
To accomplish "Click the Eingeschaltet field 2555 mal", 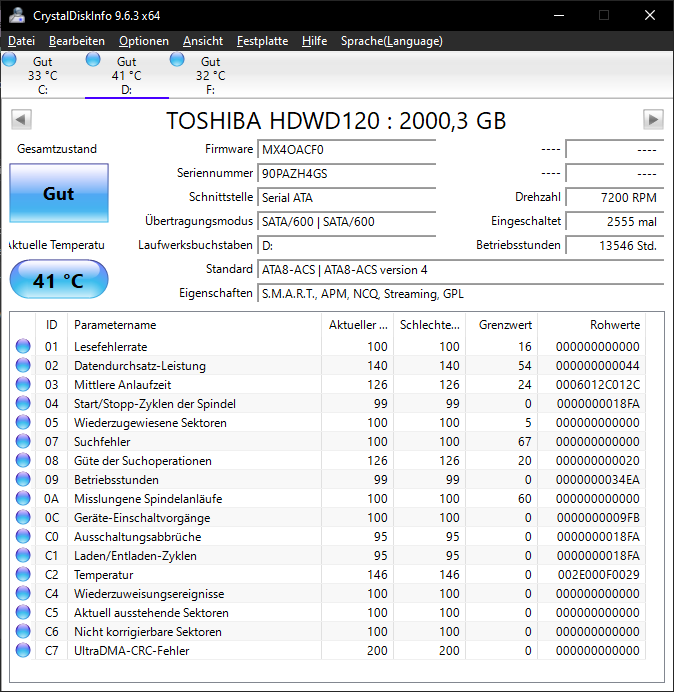I will (x=614, y=221).
